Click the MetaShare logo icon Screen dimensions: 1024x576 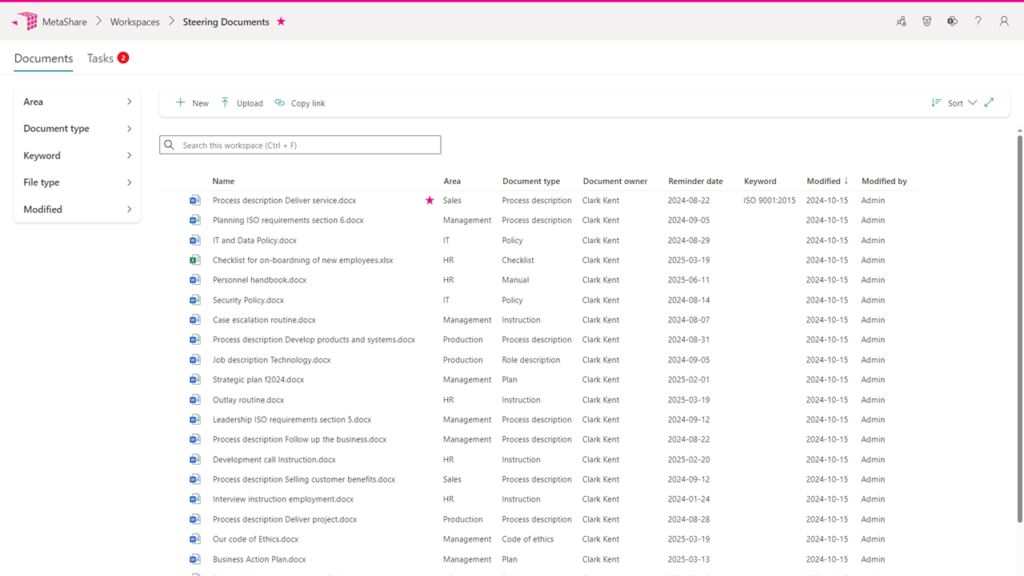click(x=25, y=21)
